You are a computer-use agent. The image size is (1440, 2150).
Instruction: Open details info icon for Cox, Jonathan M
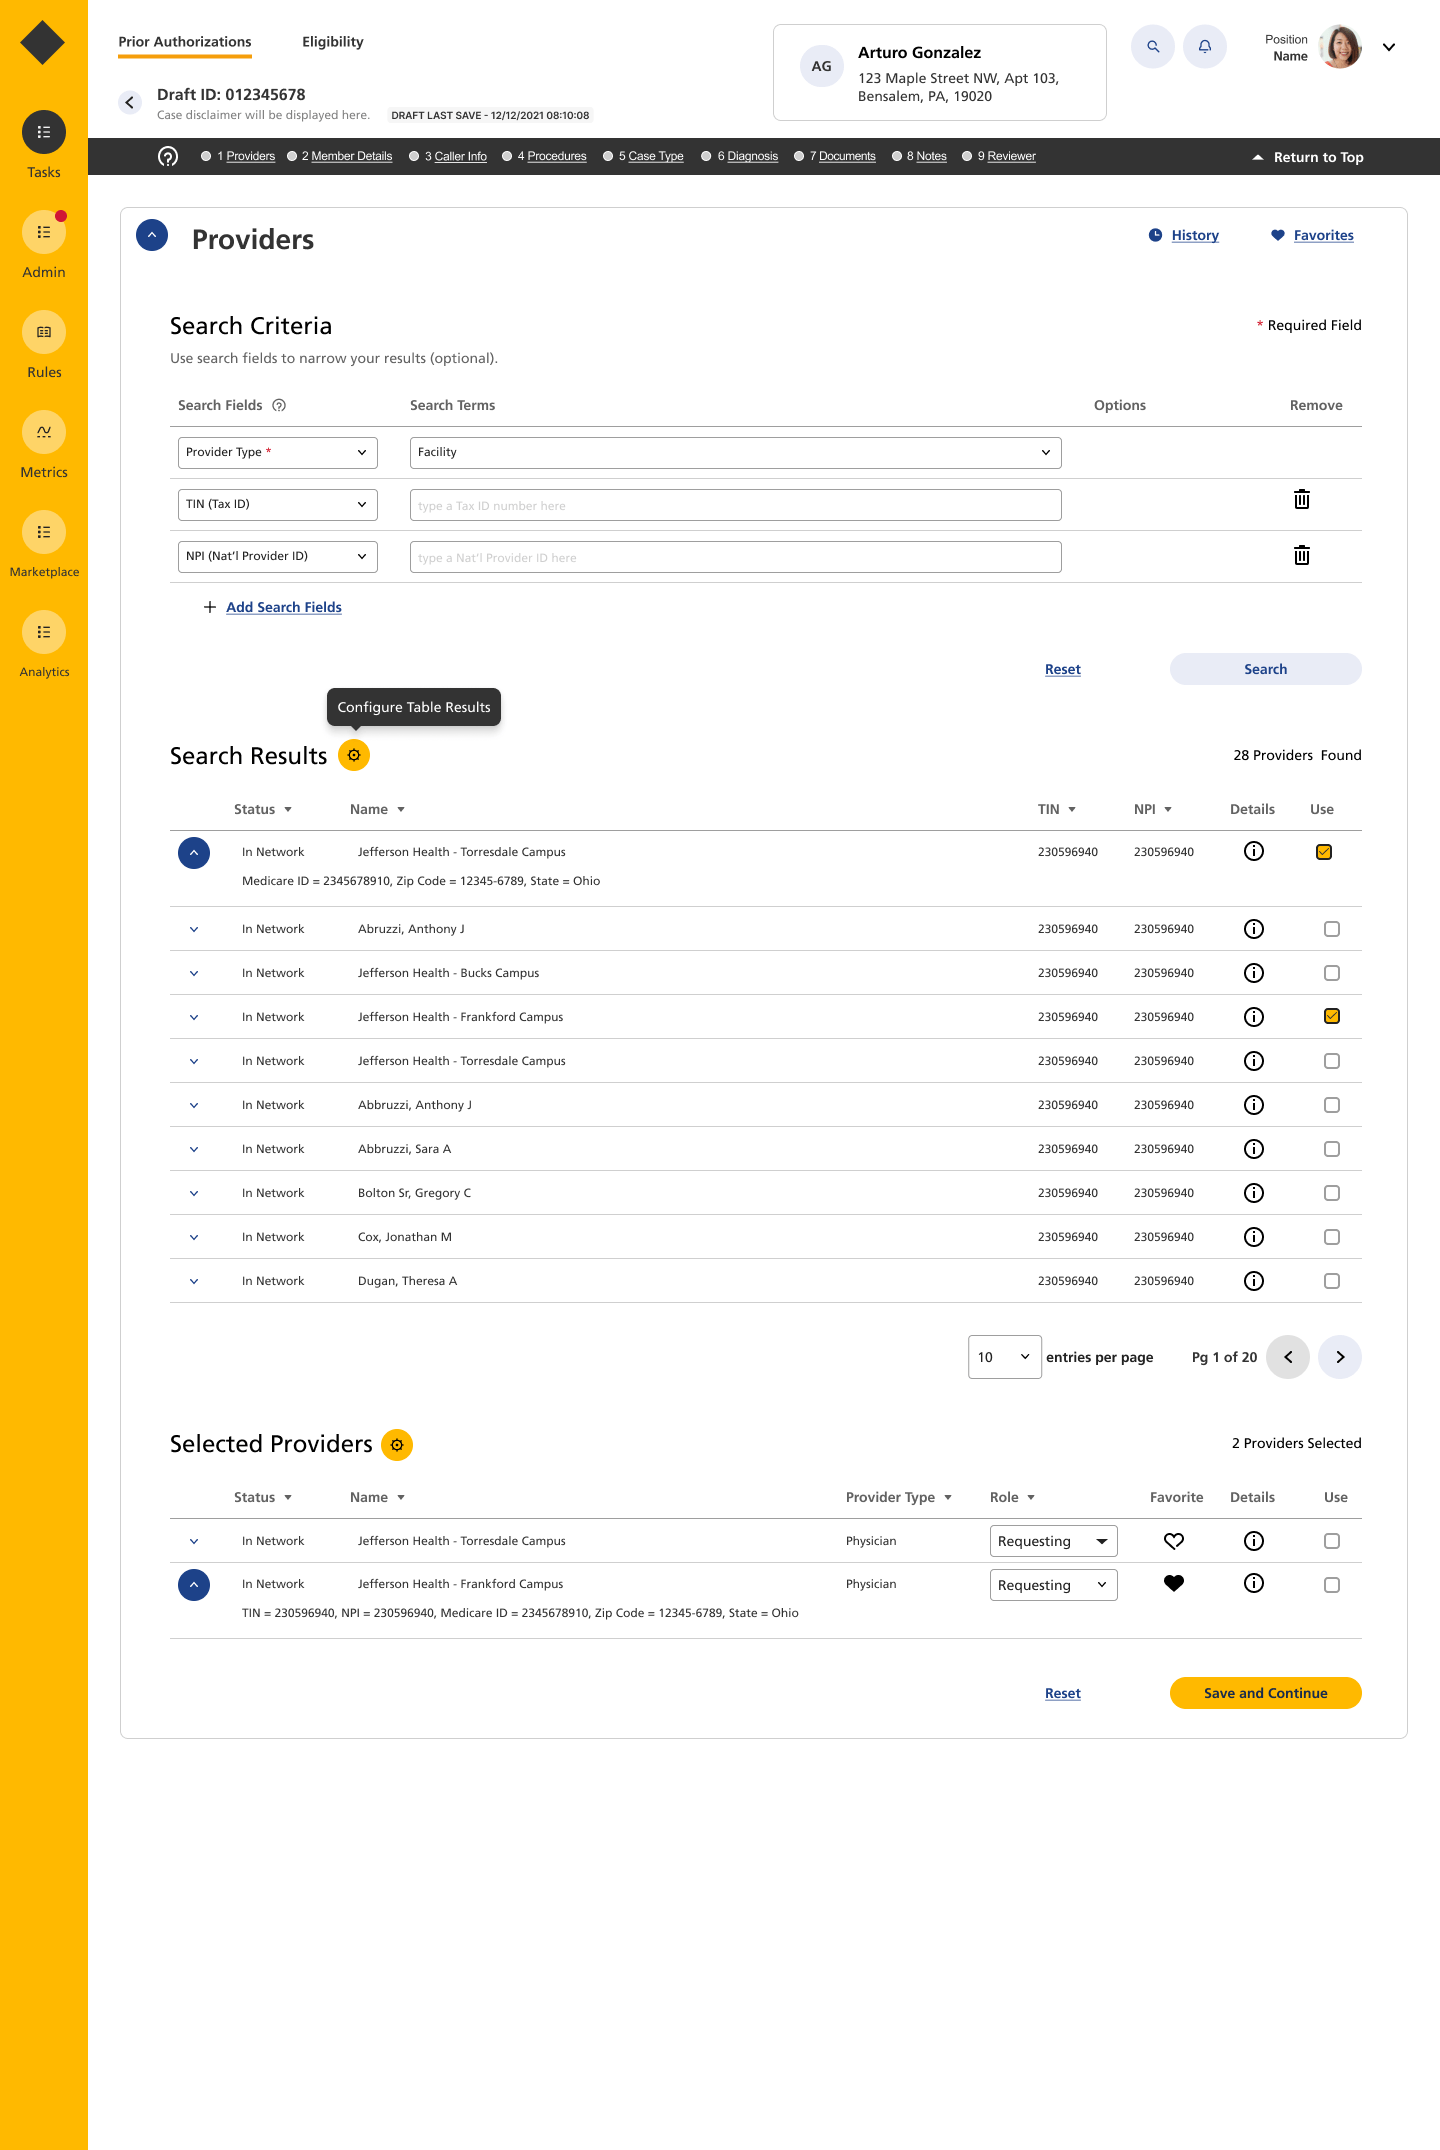(x=1253, y=1237)
